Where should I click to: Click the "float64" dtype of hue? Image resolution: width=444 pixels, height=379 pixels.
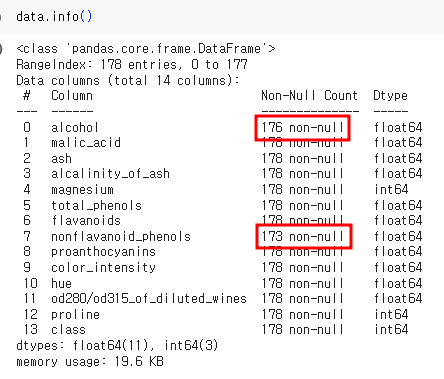click(x=398, y=283)
